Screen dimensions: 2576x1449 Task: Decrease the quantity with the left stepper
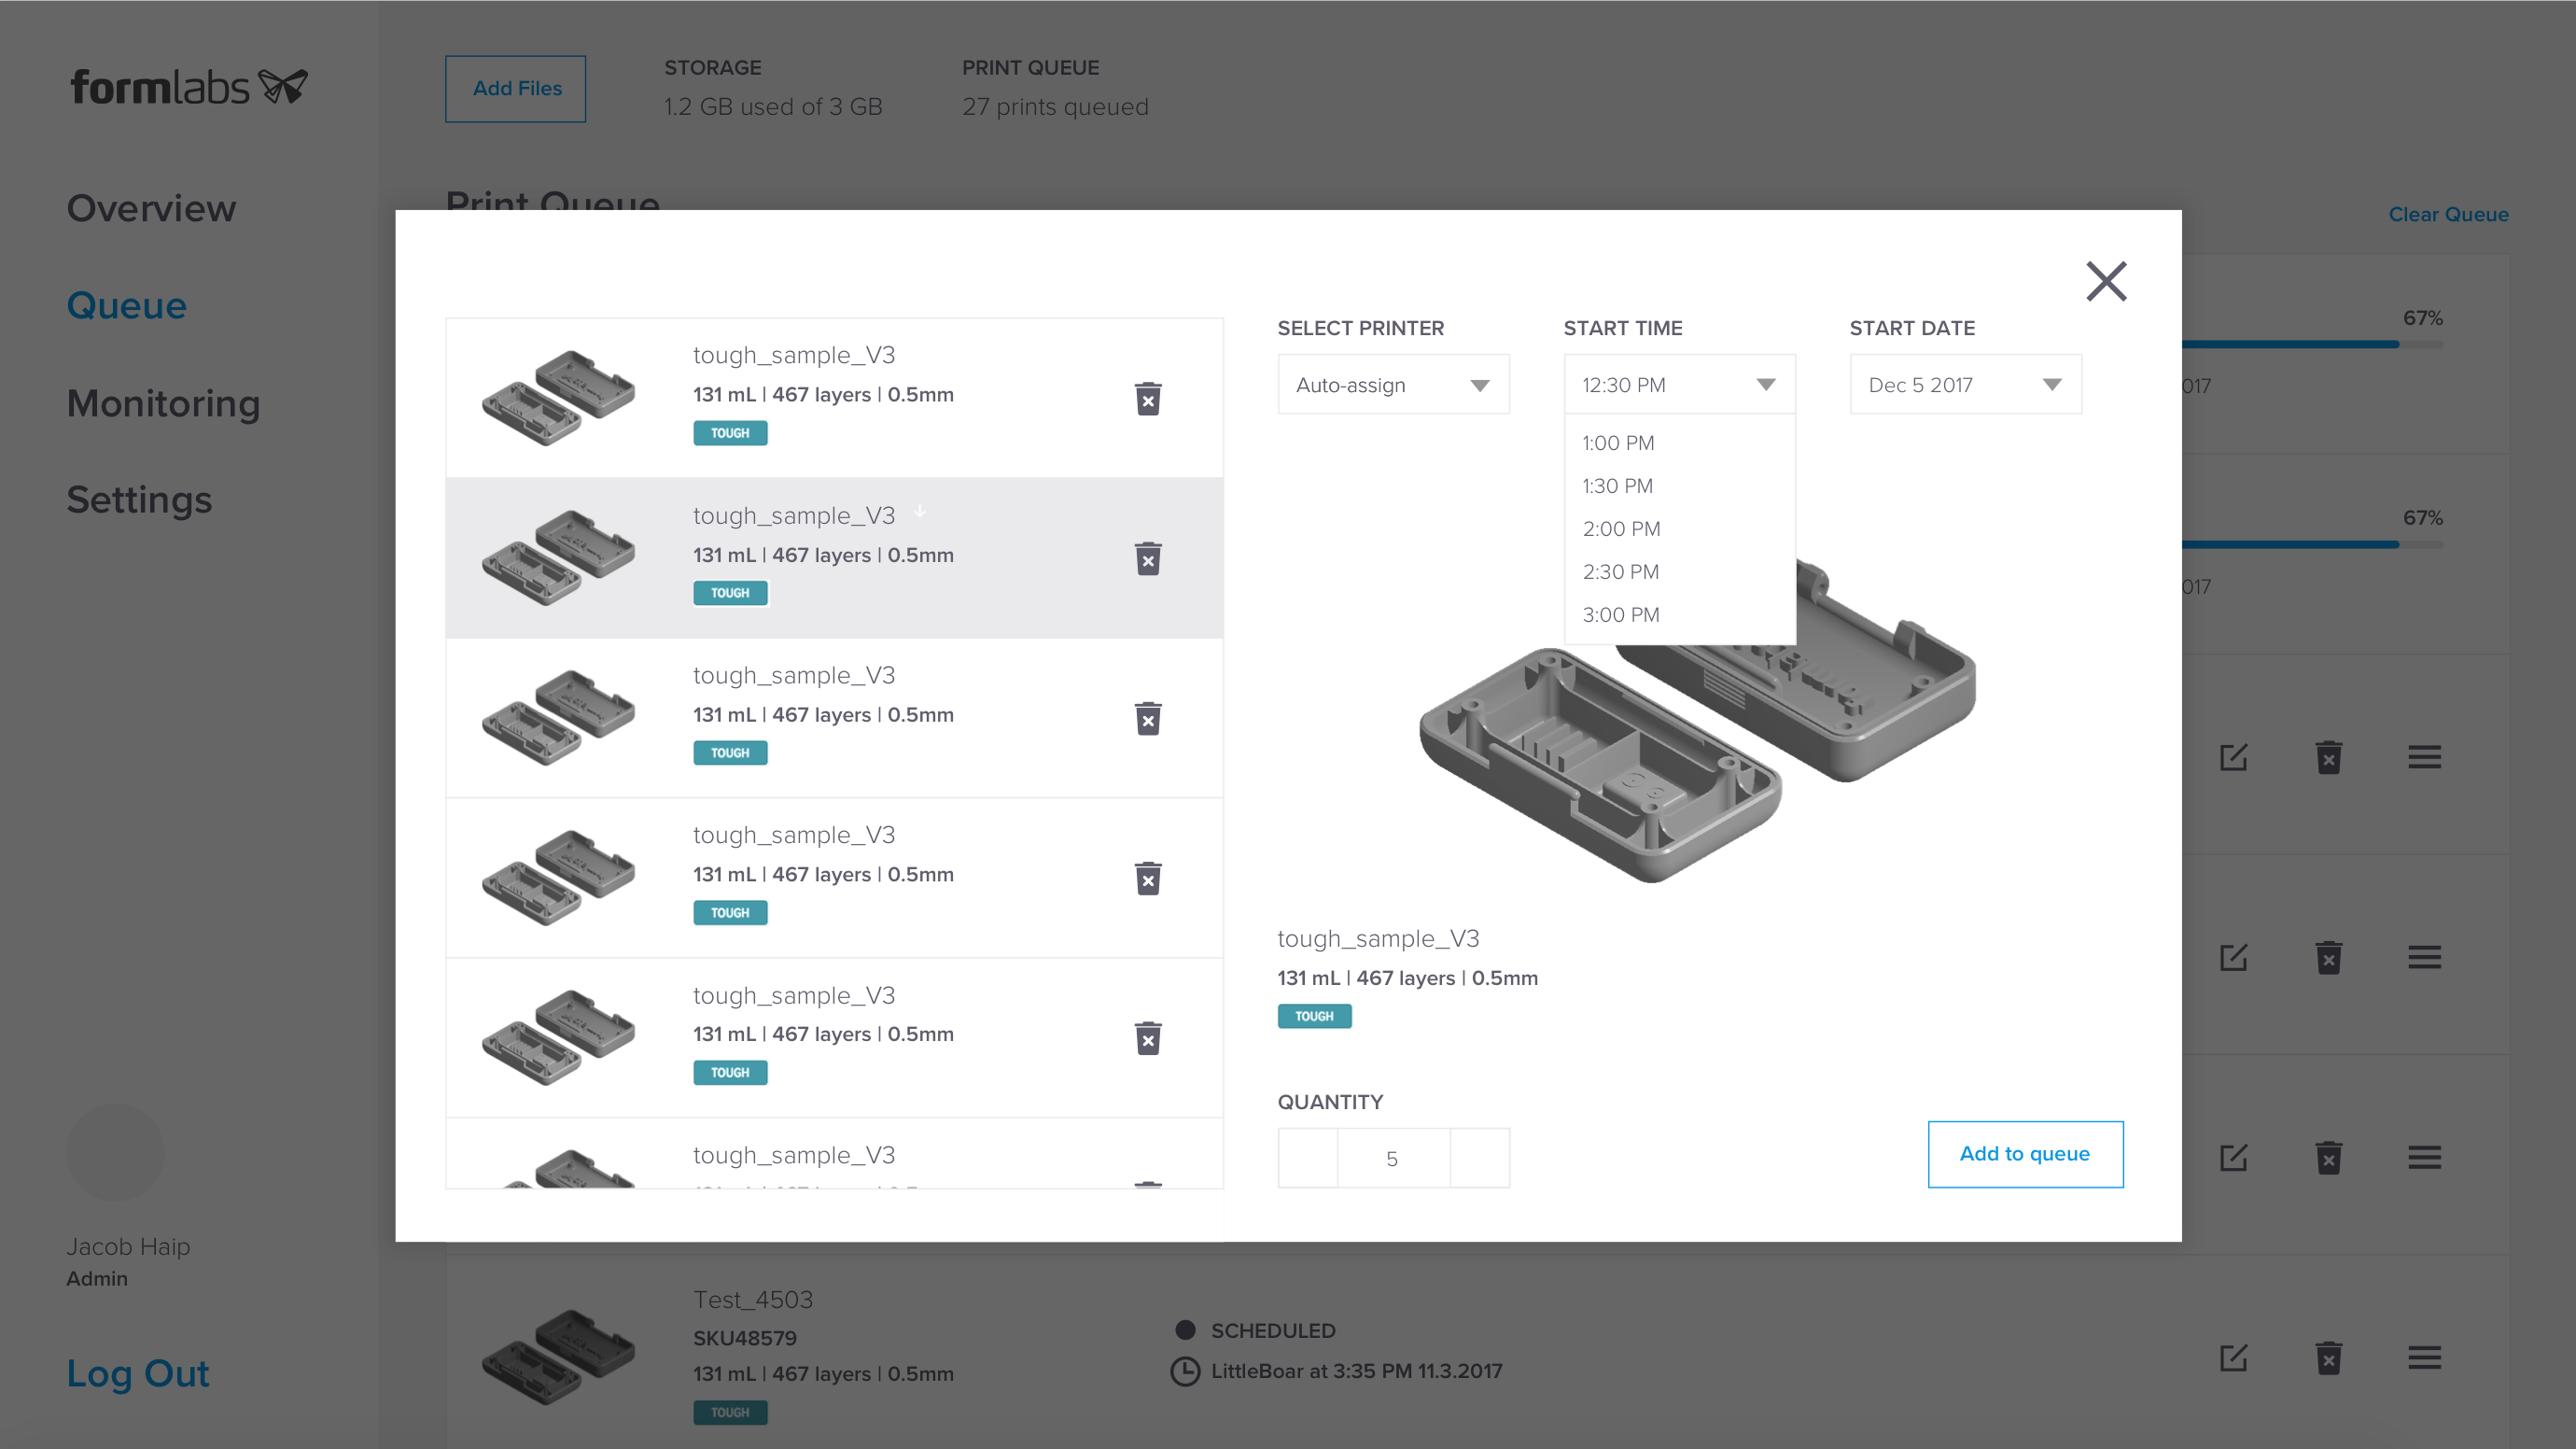[1308, 1158]
